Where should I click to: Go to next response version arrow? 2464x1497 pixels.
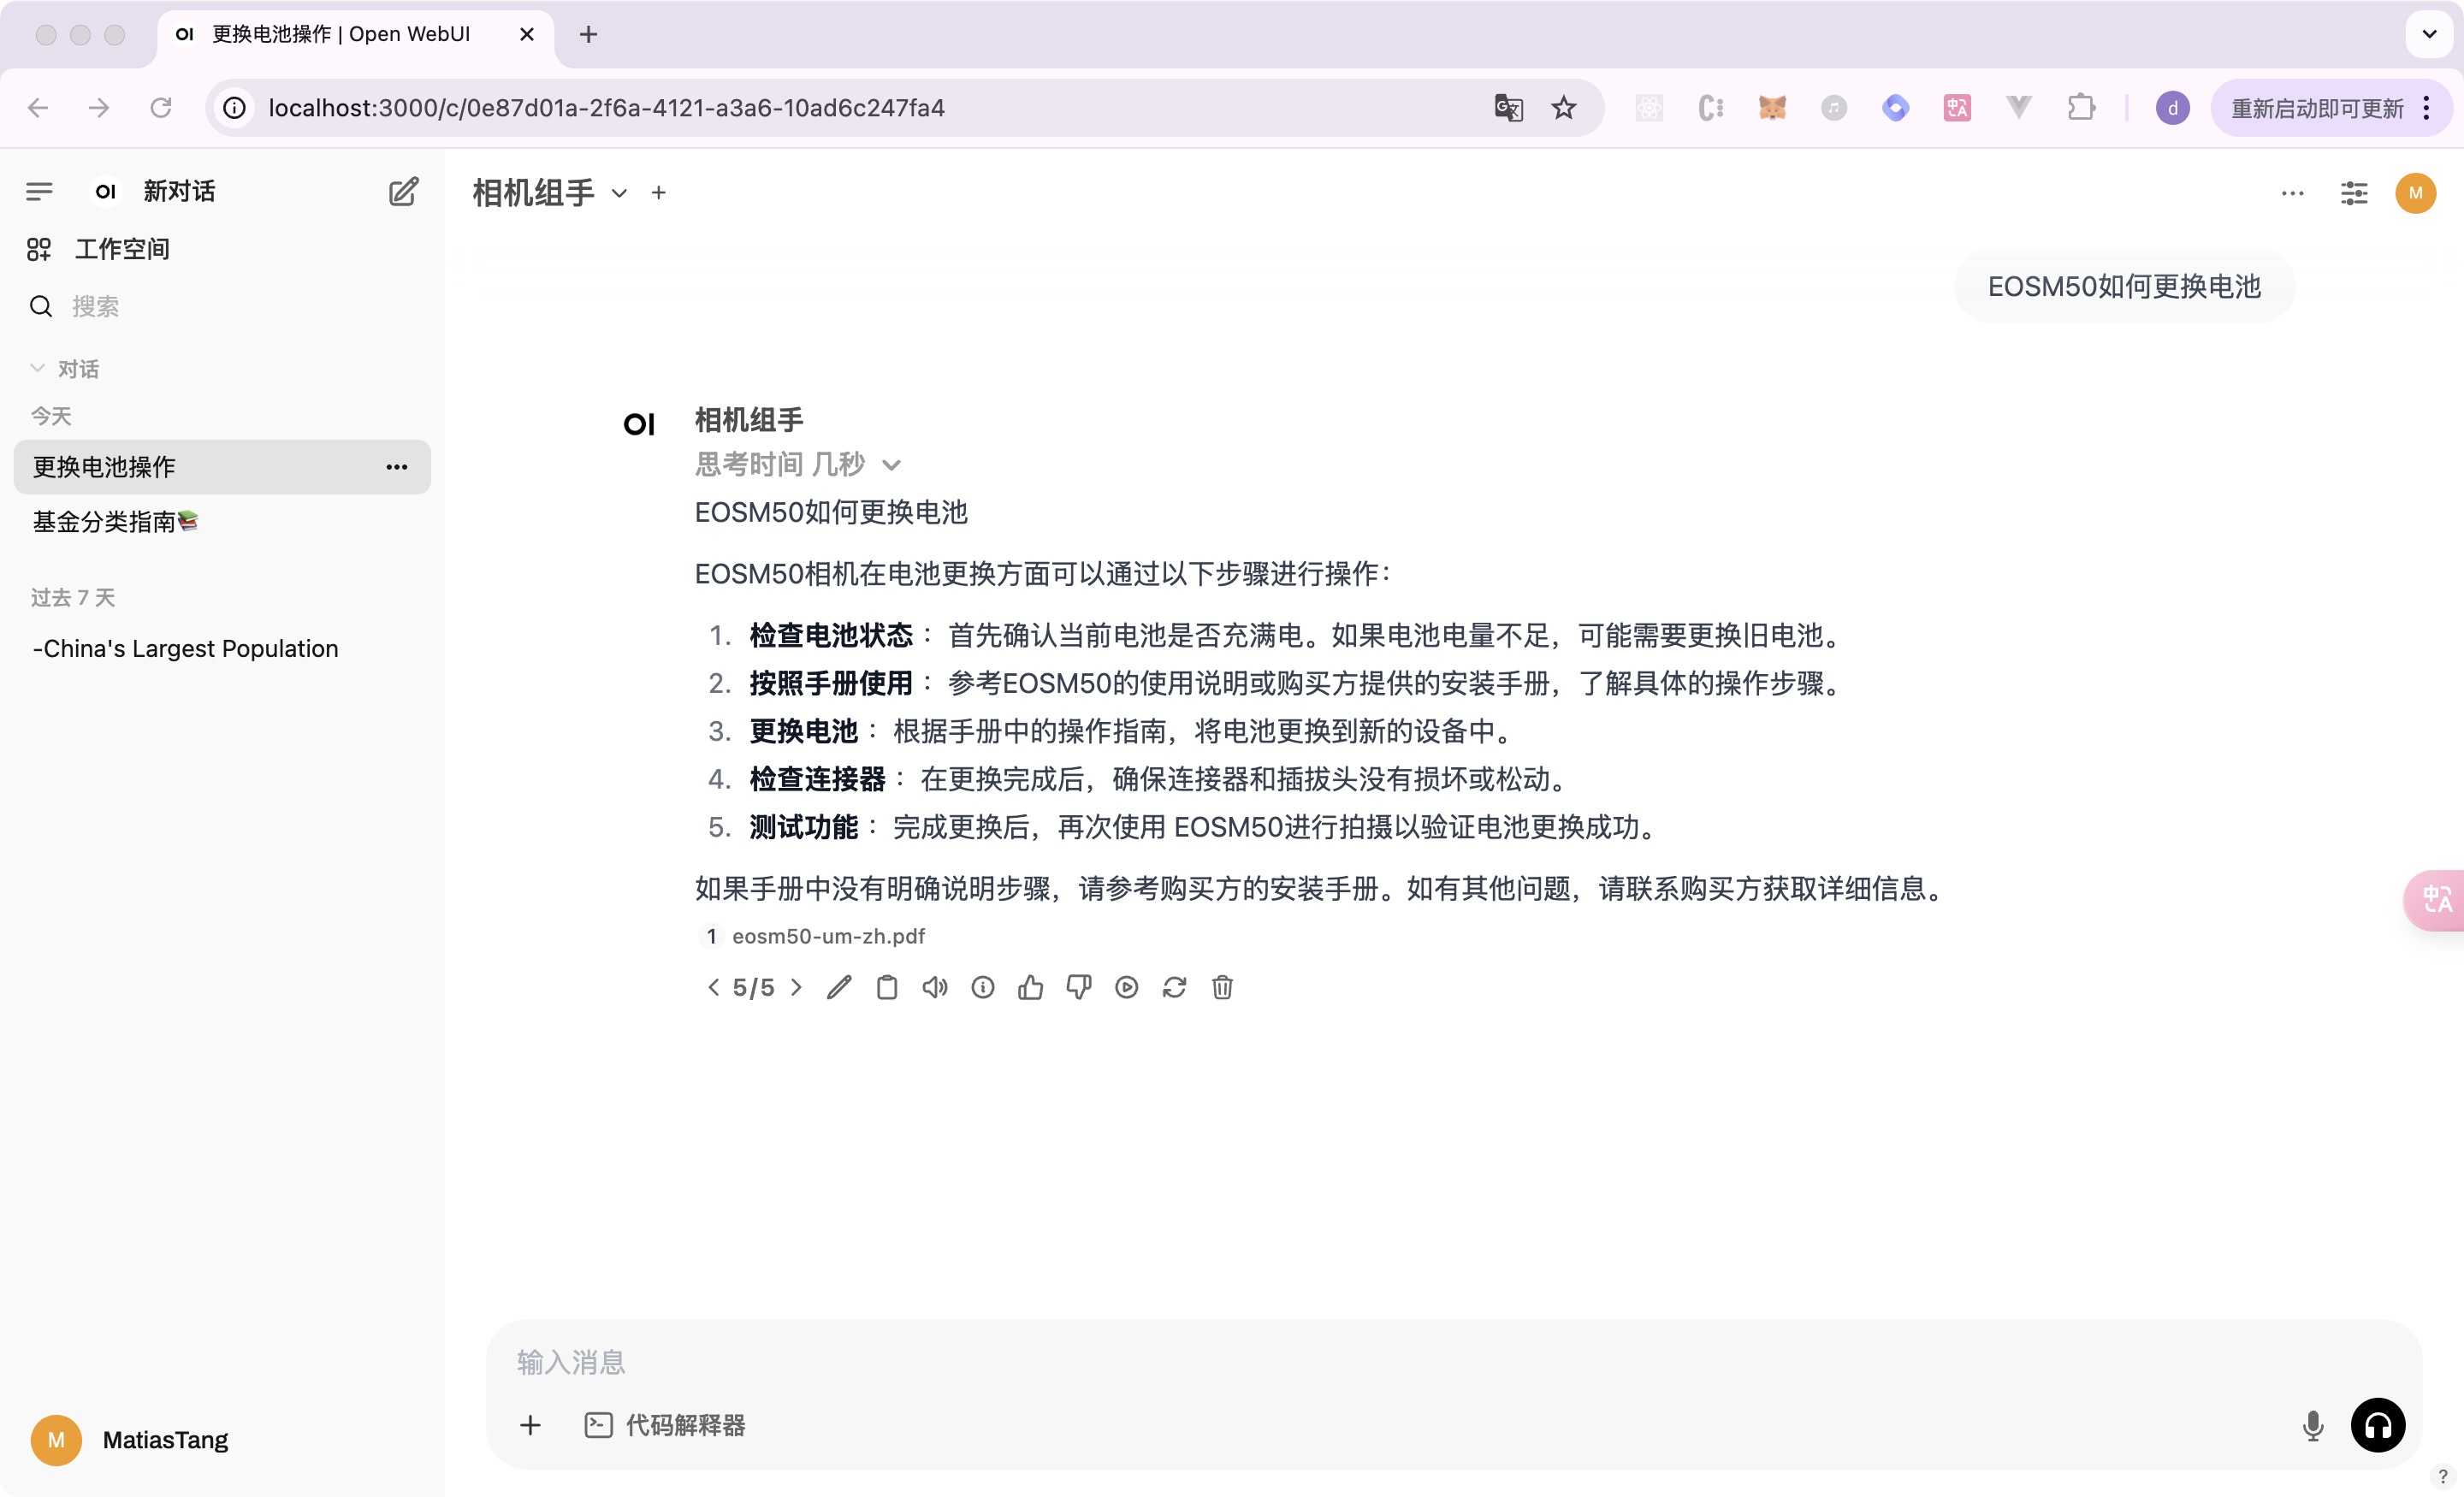point(796,987)
